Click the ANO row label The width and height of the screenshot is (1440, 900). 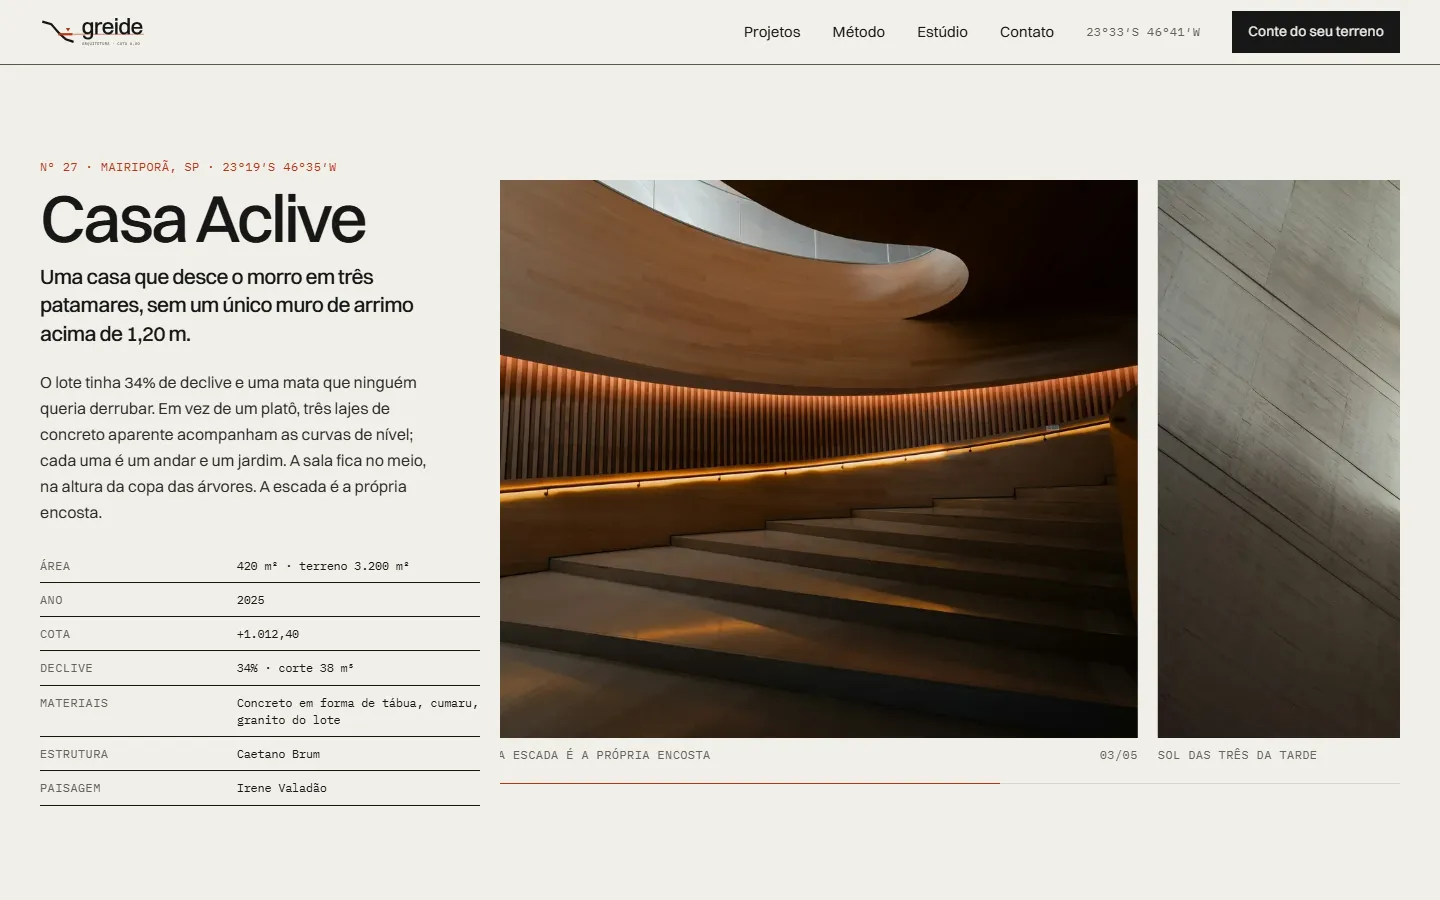[51, 600]
